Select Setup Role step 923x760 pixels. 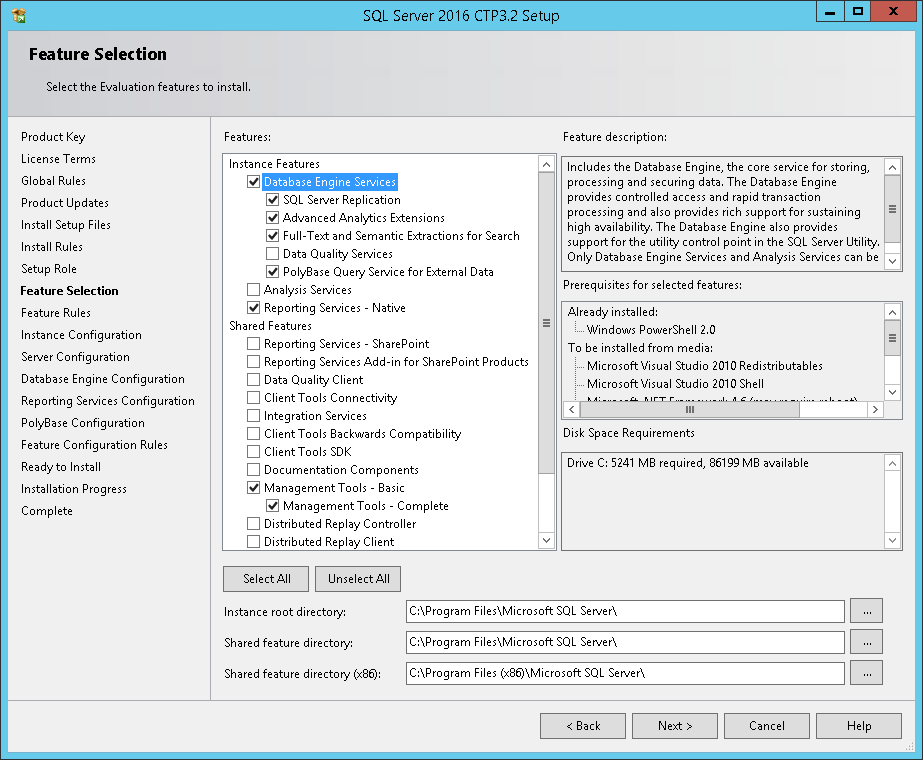(x=49, y=269)
